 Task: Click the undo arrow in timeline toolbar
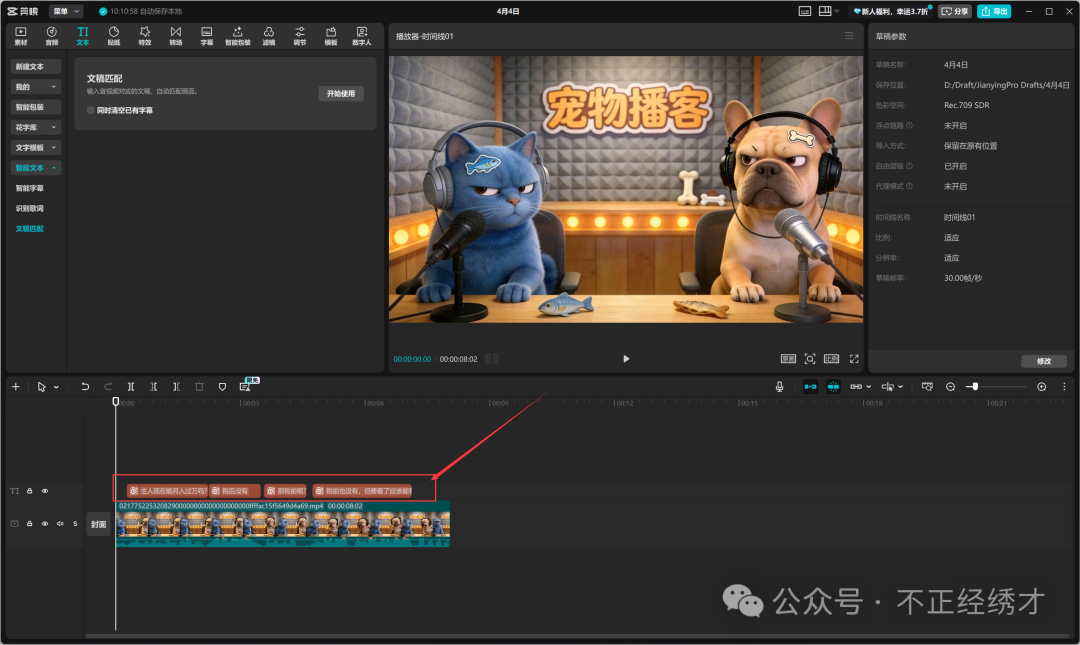[85, 386]
